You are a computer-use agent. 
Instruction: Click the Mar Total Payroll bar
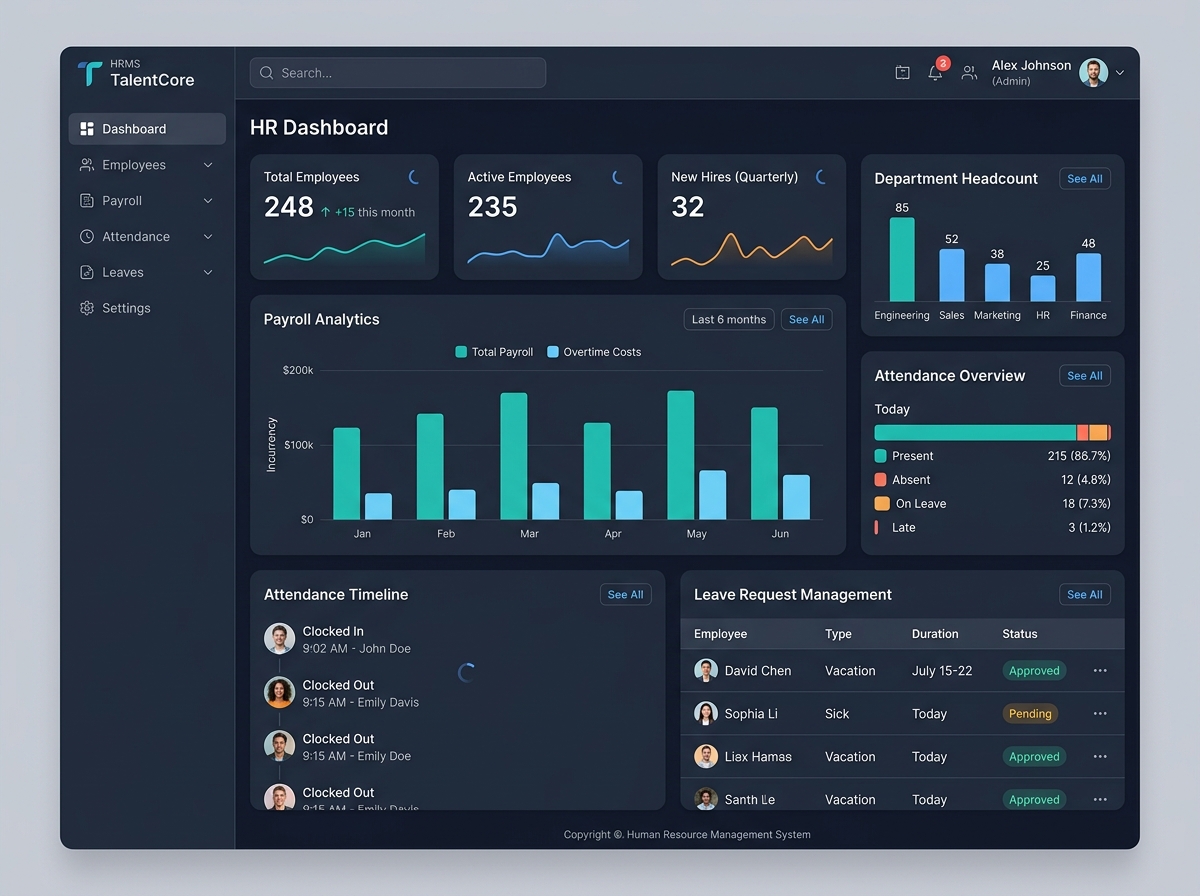pyautogui.click(x=514, y=456)
